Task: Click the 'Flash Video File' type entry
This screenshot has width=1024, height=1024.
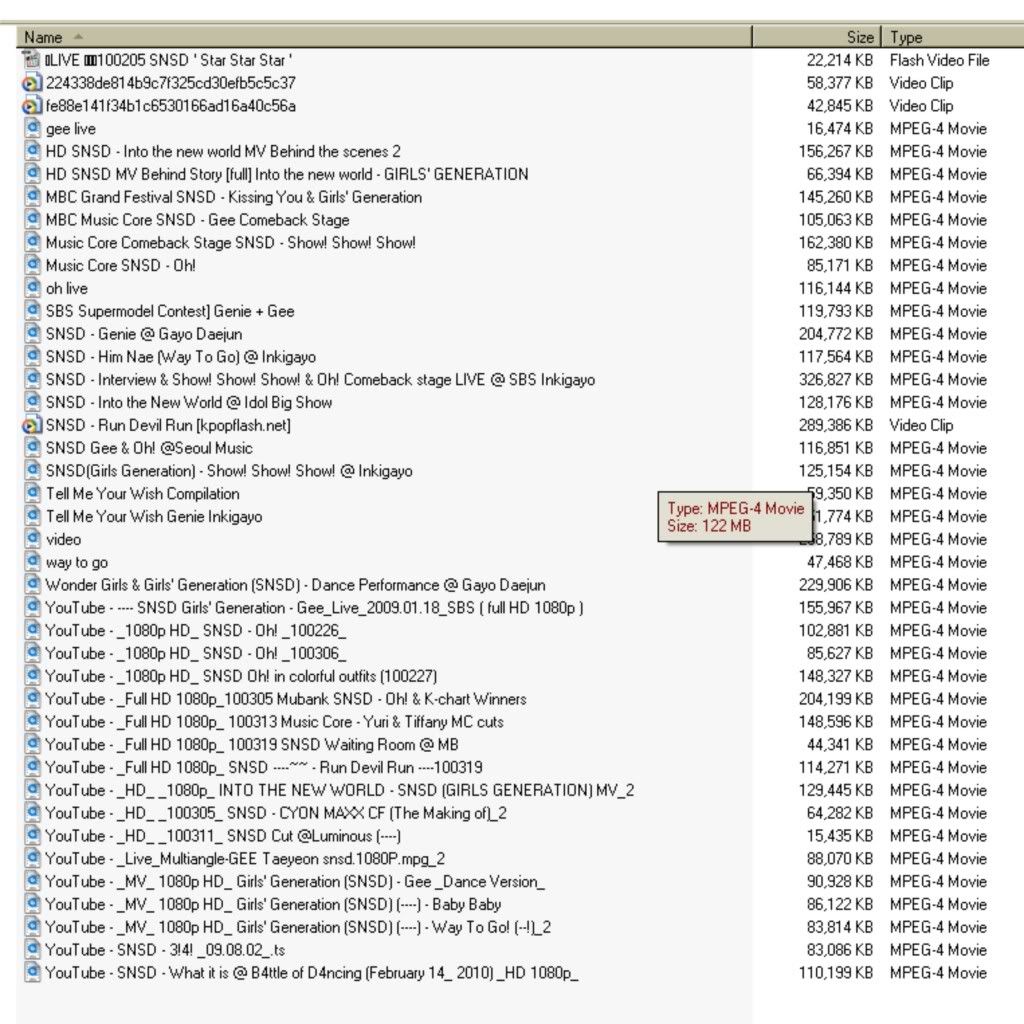Action: (939, 60)
